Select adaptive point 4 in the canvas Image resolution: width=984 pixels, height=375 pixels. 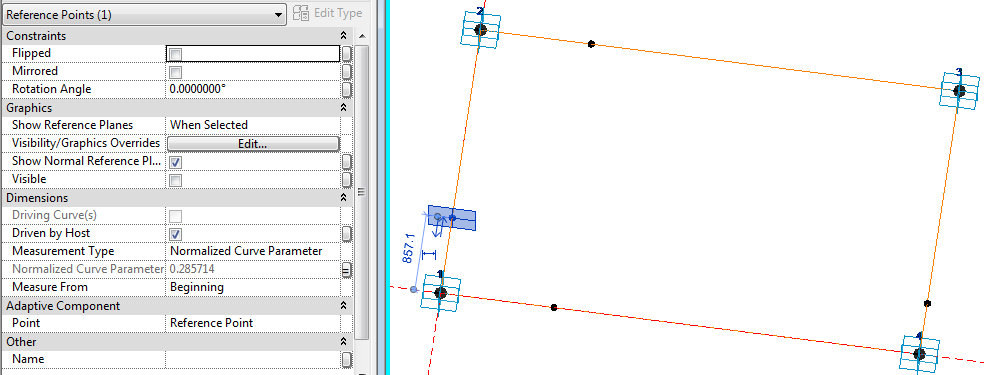point(919,354)
